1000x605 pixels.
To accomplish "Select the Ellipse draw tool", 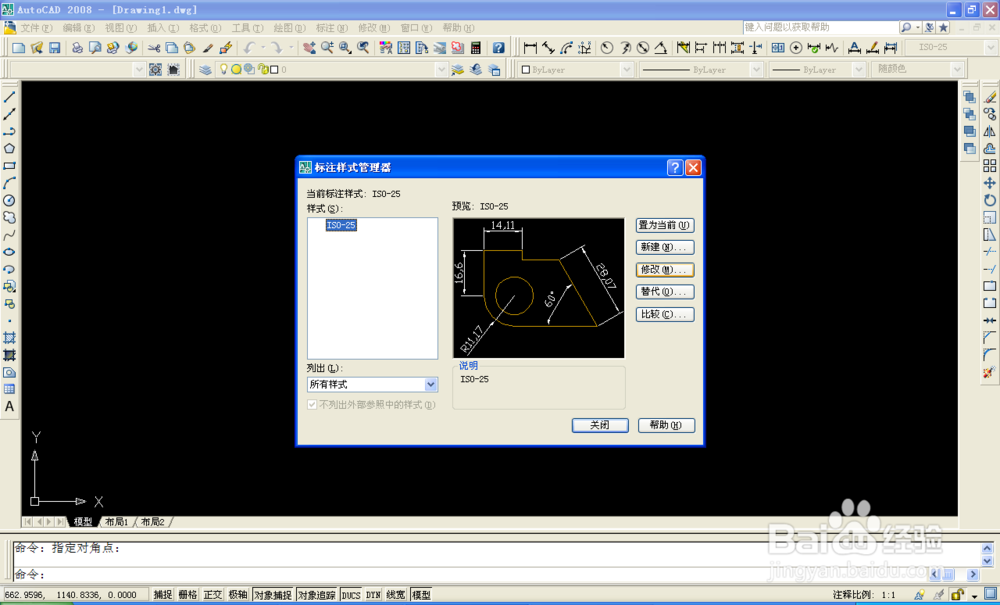I will [x=10, y=252].
